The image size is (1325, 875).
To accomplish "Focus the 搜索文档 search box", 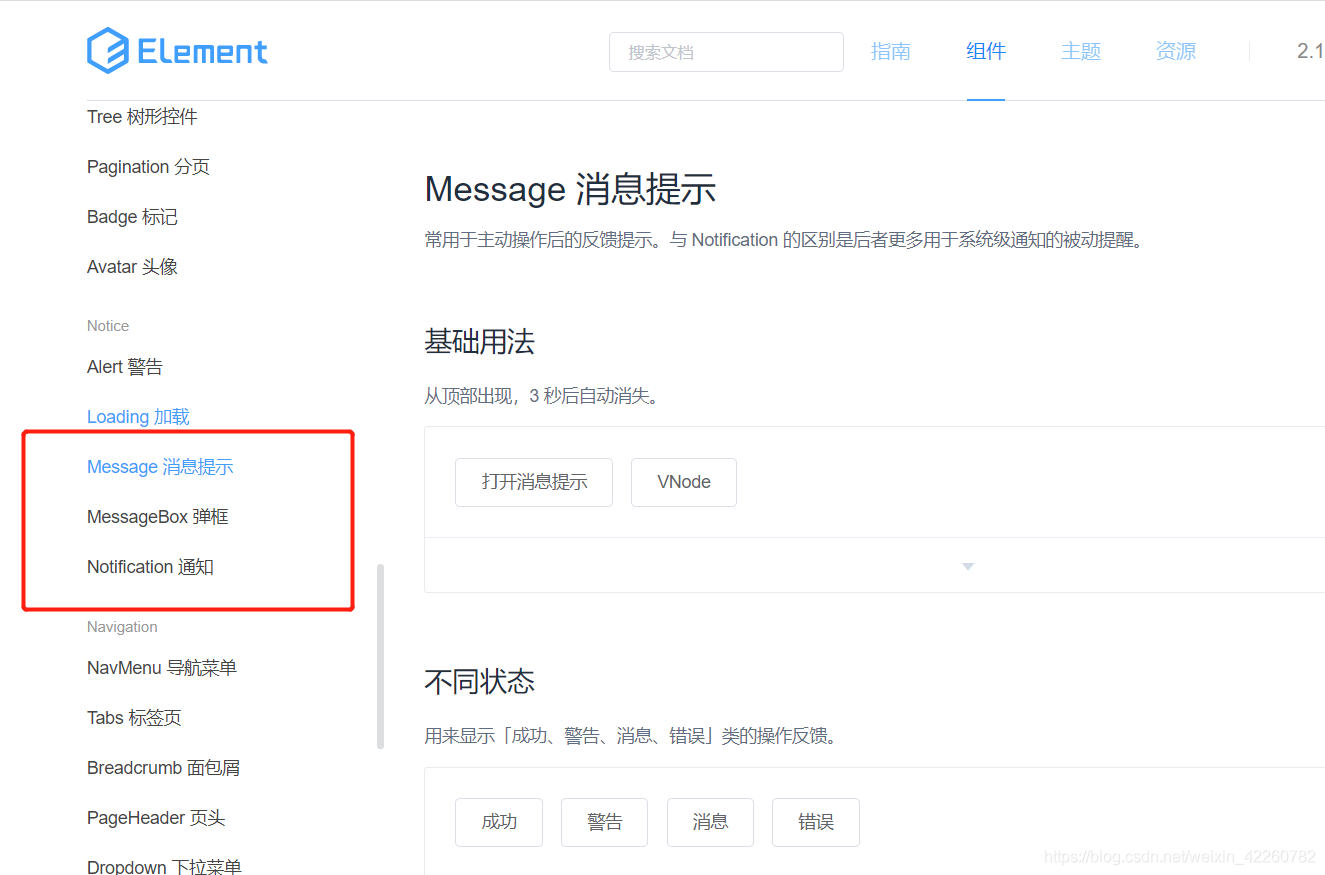I will [x=726, y=52].
